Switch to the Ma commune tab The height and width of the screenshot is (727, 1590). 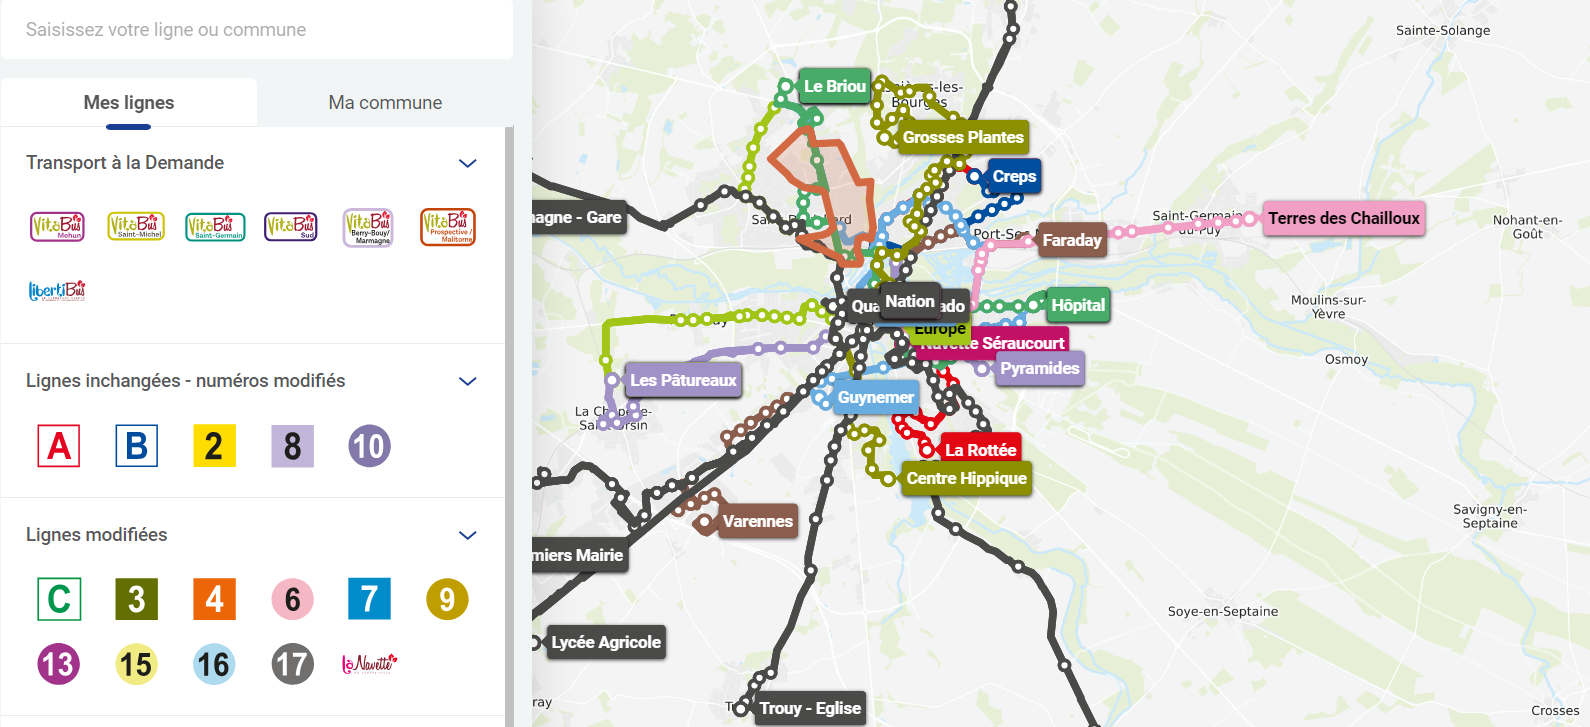[385, 103]
